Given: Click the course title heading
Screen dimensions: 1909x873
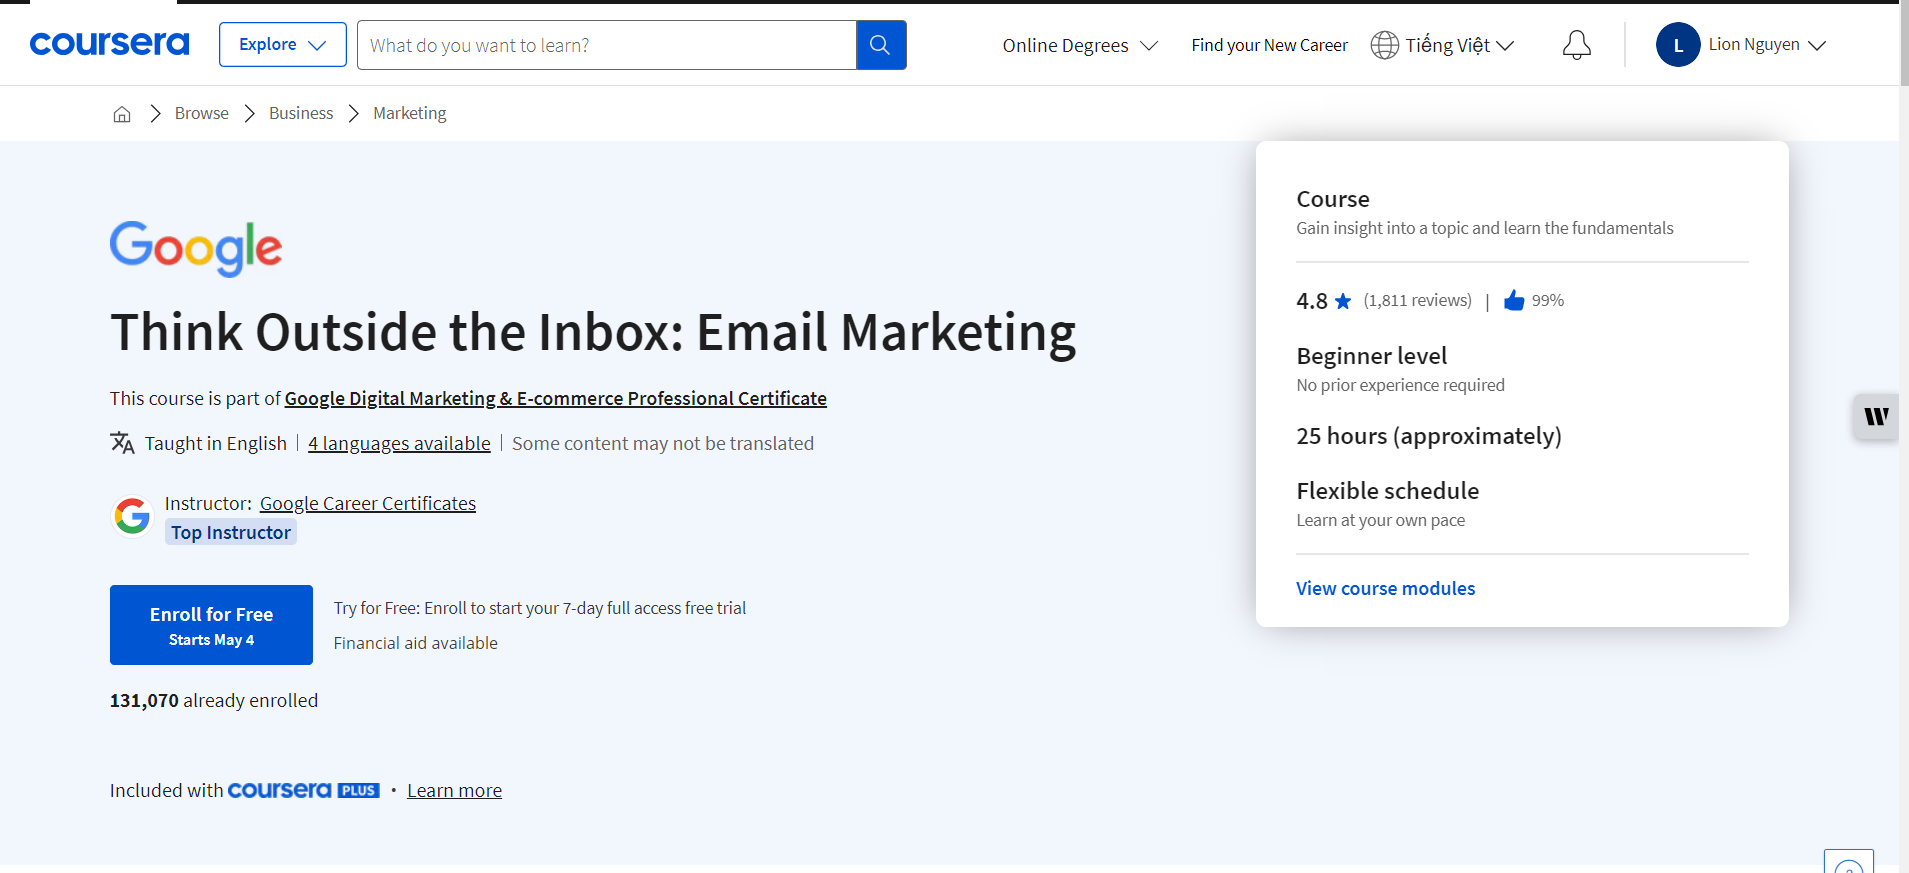Looking at the screenshot, I should click(x=593, y=332).
